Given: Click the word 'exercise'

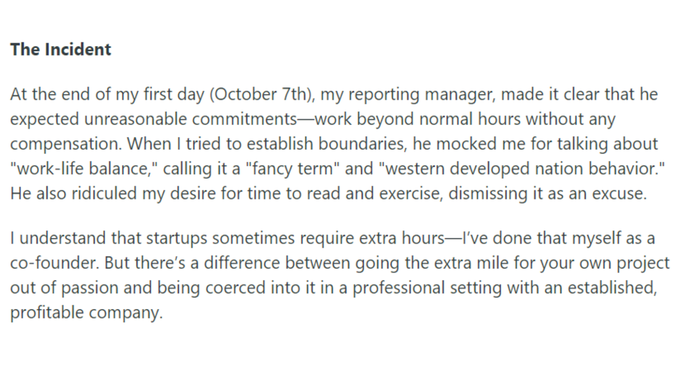Looking at the screenshot, I should tap(410, 193).
